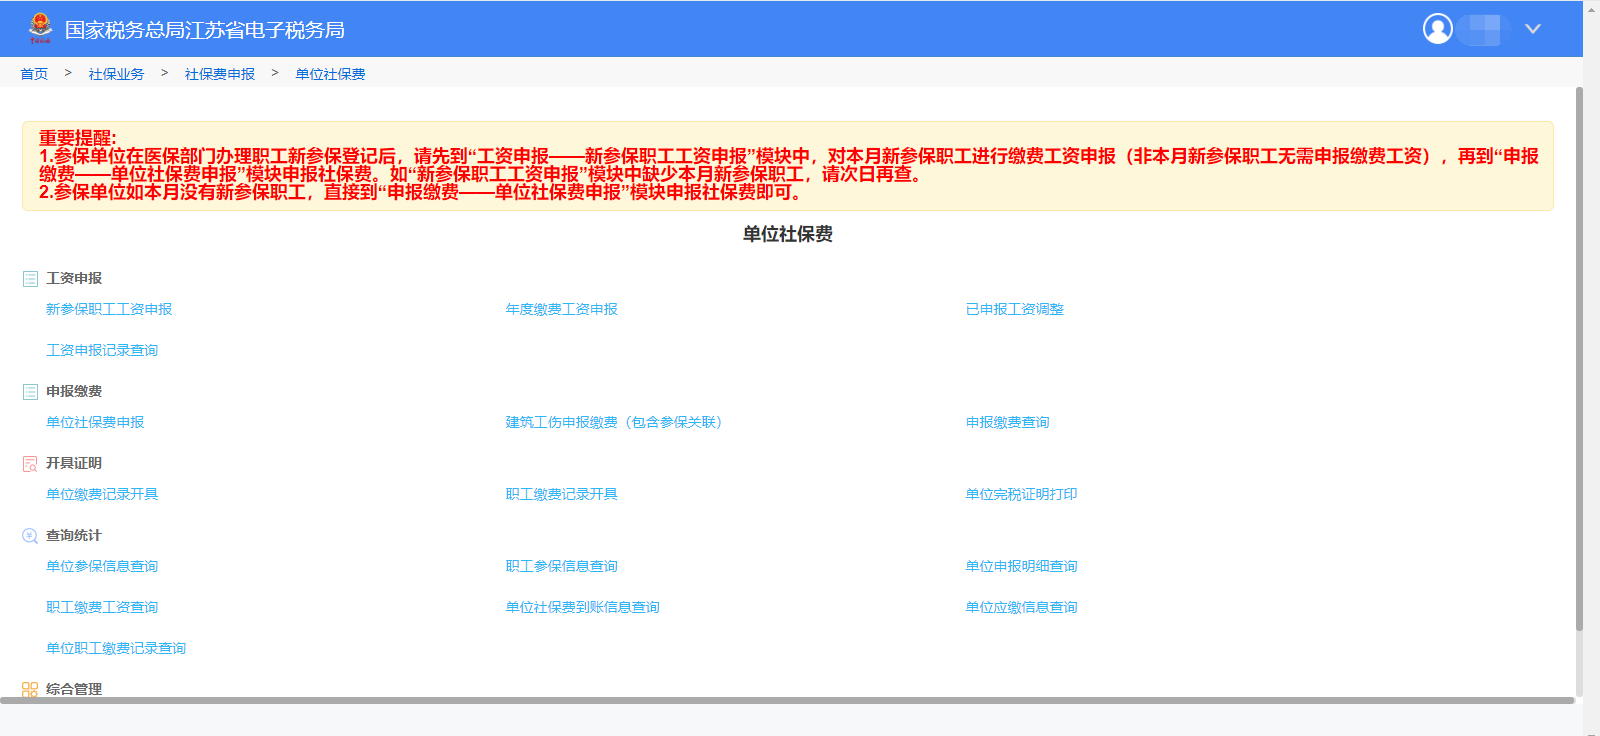Navigate to 社保费申报 breadcrumb item
The image size is (1600, 736).
[x=220, y=74]
